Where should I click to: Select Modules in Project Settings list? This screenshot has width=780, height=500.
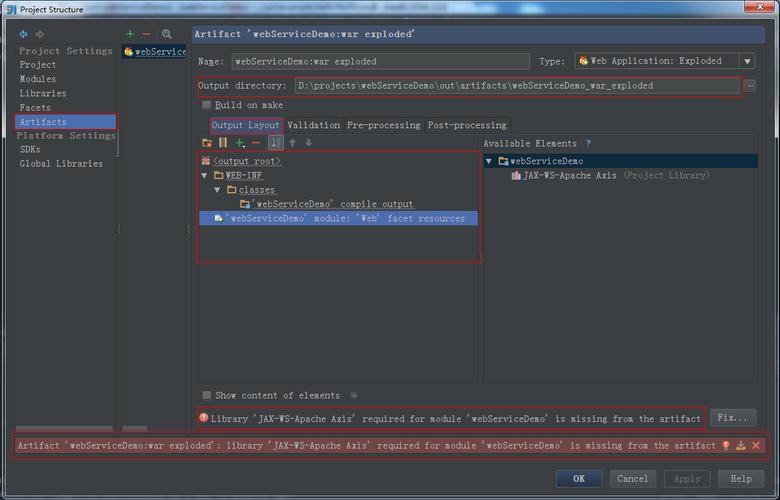38,79
